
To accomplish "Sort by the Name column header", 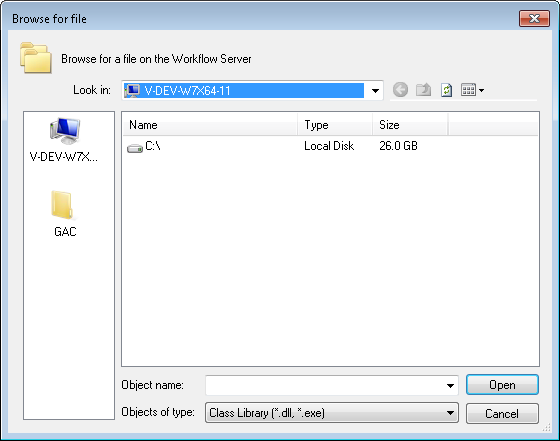I will (x=210, y=125).
